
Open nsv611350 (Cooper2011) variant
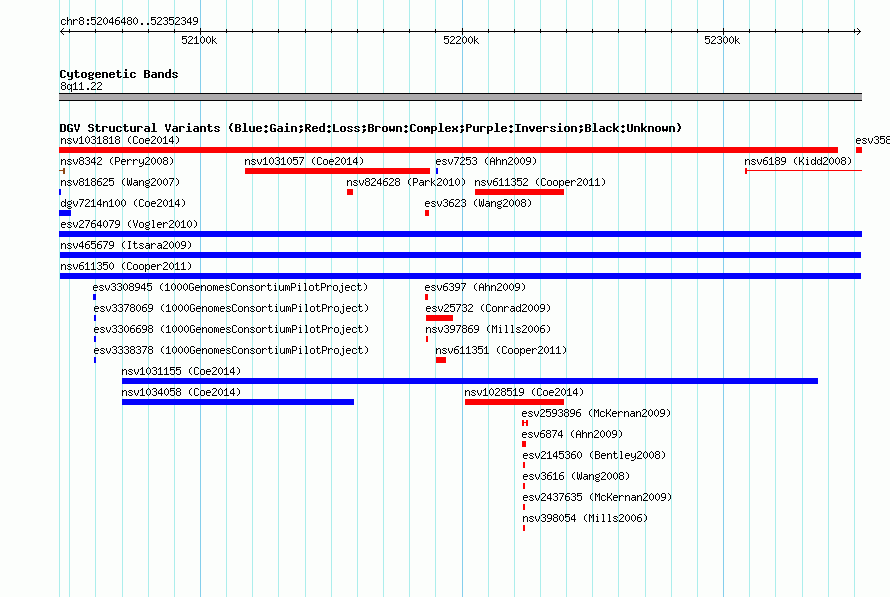point(126,266)
